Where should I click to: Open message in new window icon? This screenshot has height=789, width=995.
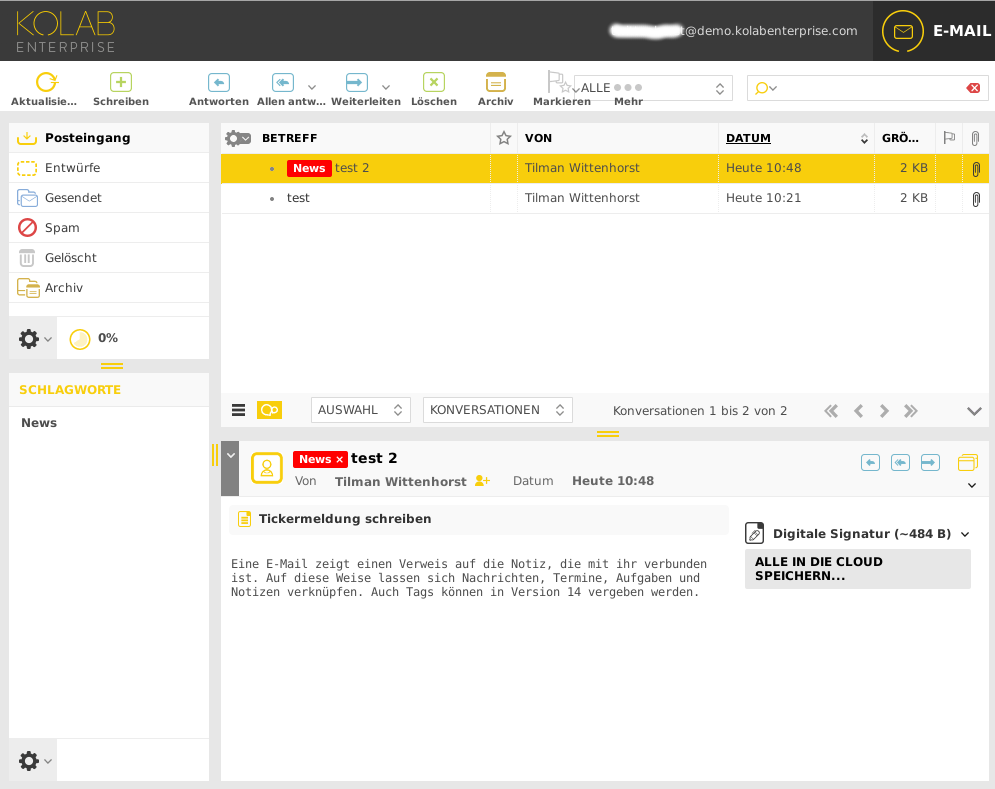pyautogui.click(x=967, y=462)
